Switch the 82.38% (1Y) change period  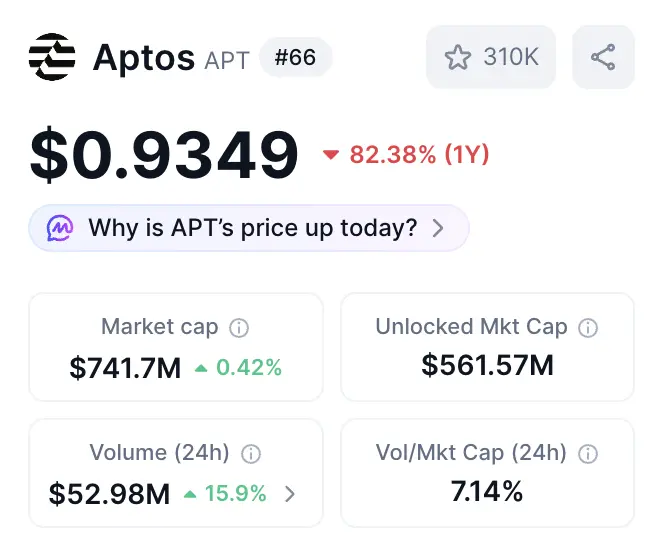click(x=405, y=155)
